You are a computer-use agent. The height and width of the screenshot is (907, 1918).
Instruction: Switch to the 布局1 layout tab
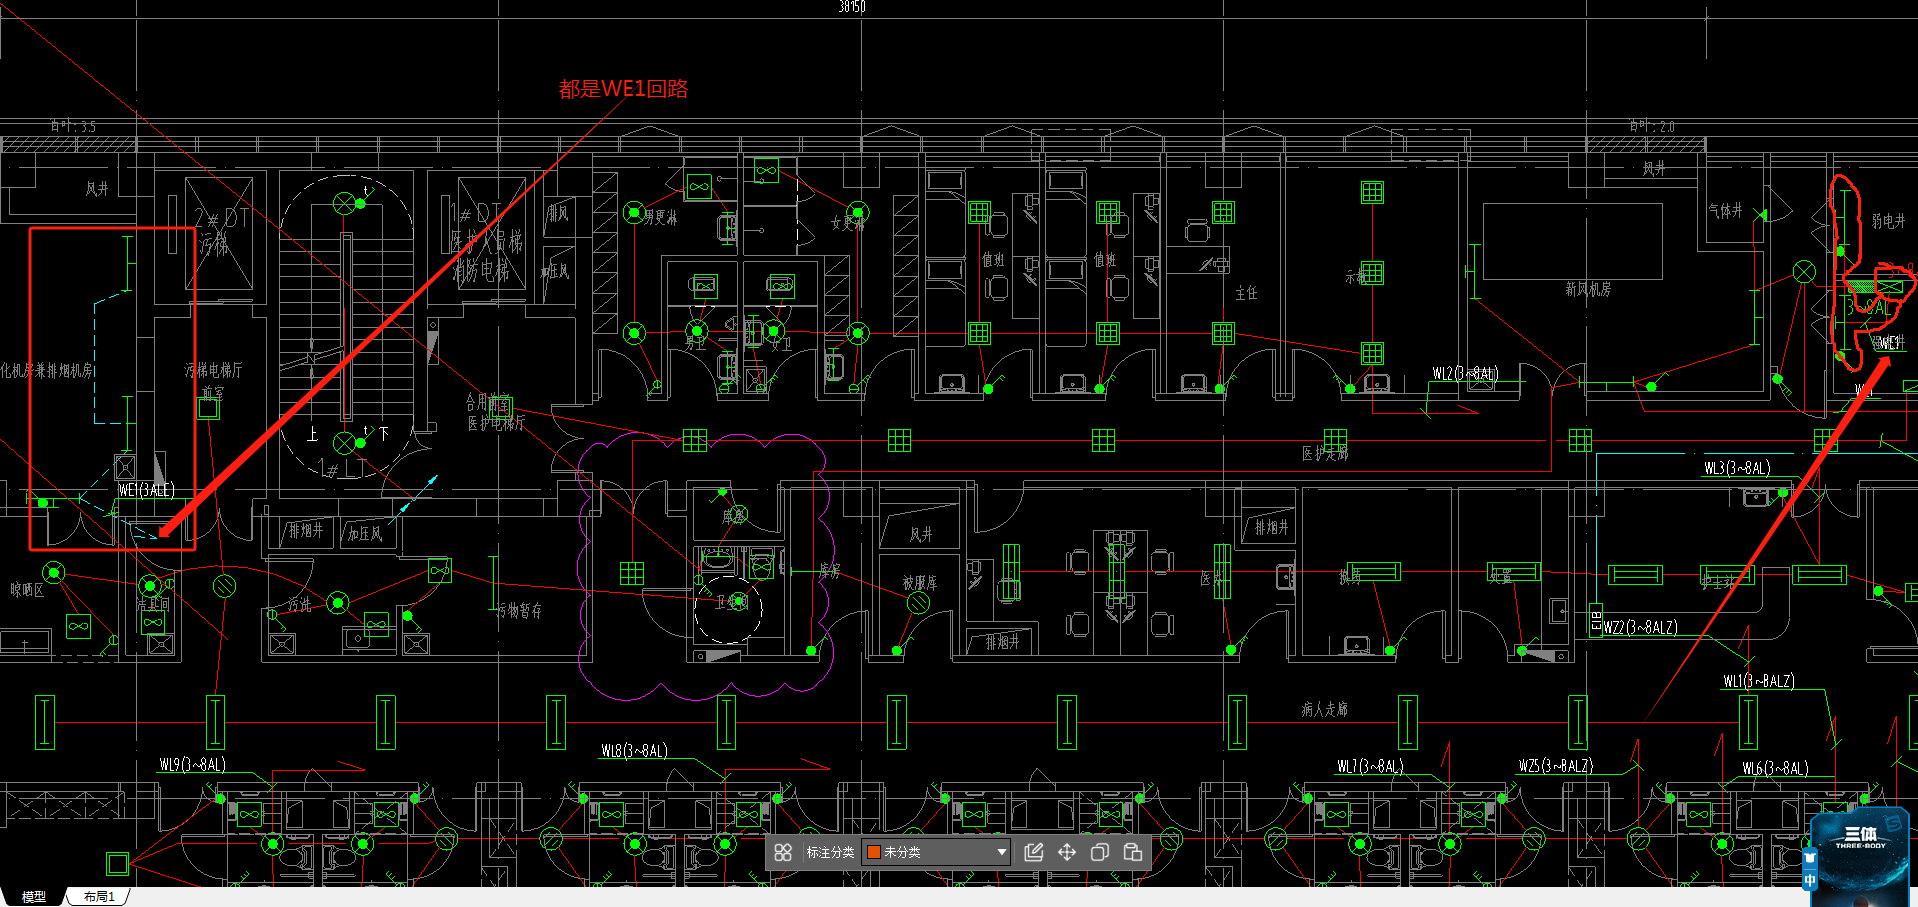click(x=99, y=897)
